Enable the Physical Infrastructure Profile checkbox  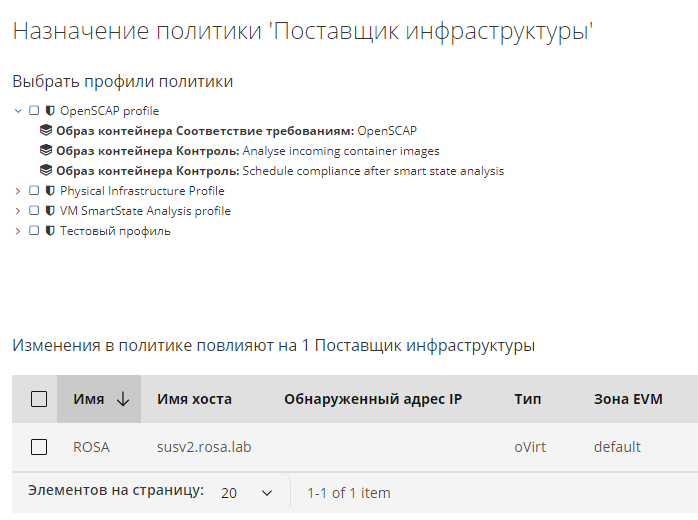click(34, 191)
